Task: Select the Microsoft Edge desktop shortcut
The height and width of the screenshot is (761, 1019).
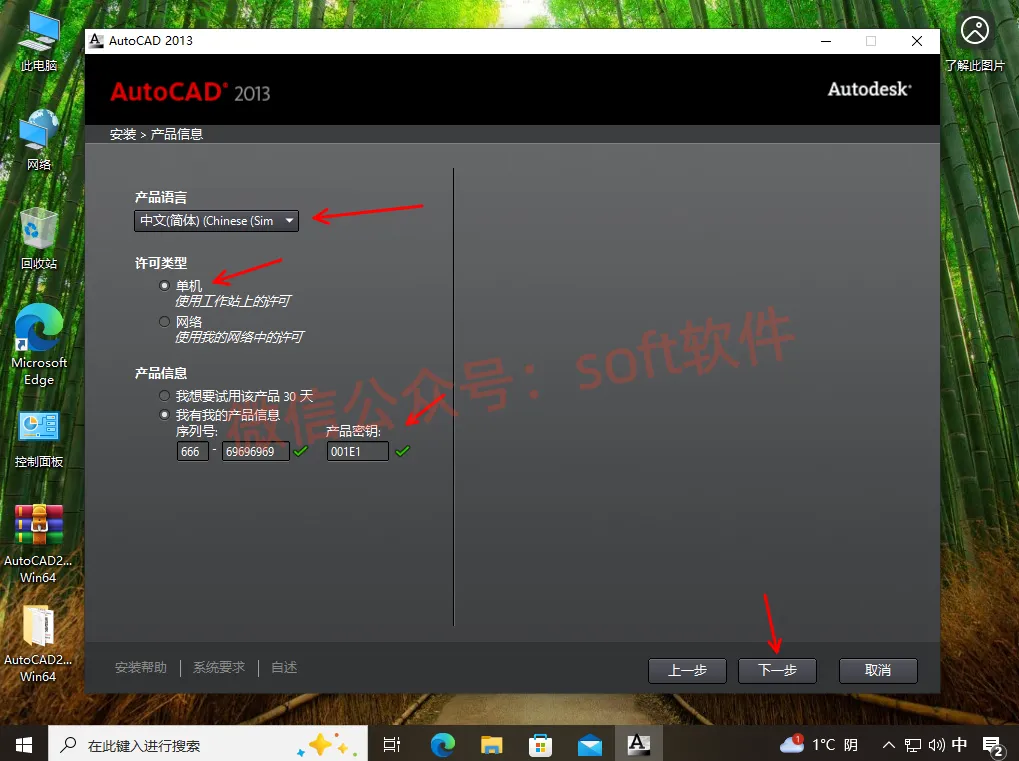Action: click(39, 345)
